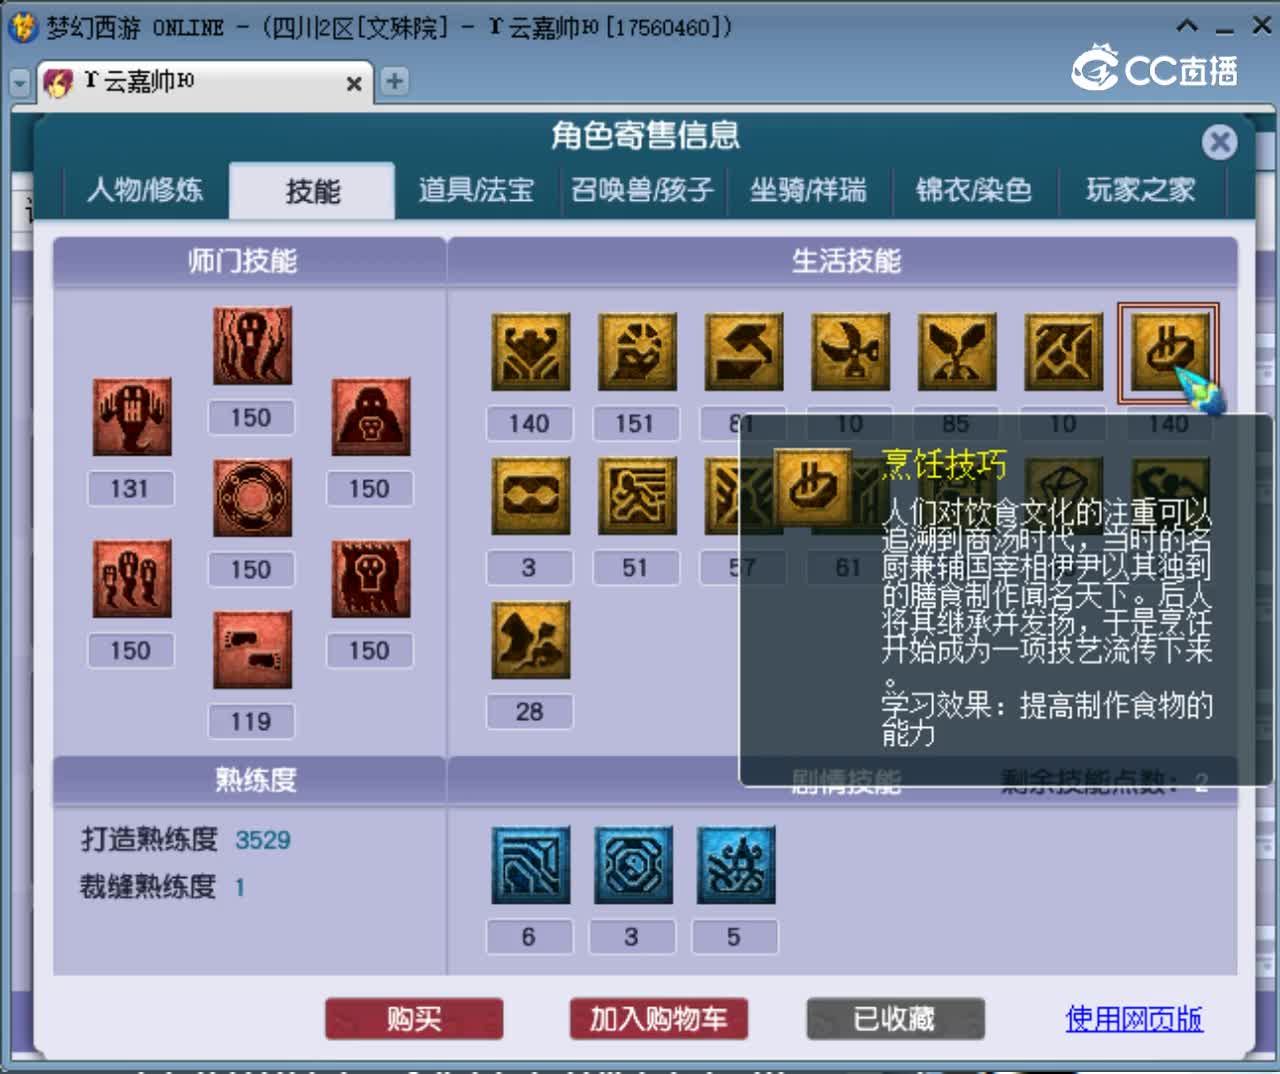Close the 云嘉帅 client tab
The width and height of the screenshot is (1280, 1074).
click(354, 84)
